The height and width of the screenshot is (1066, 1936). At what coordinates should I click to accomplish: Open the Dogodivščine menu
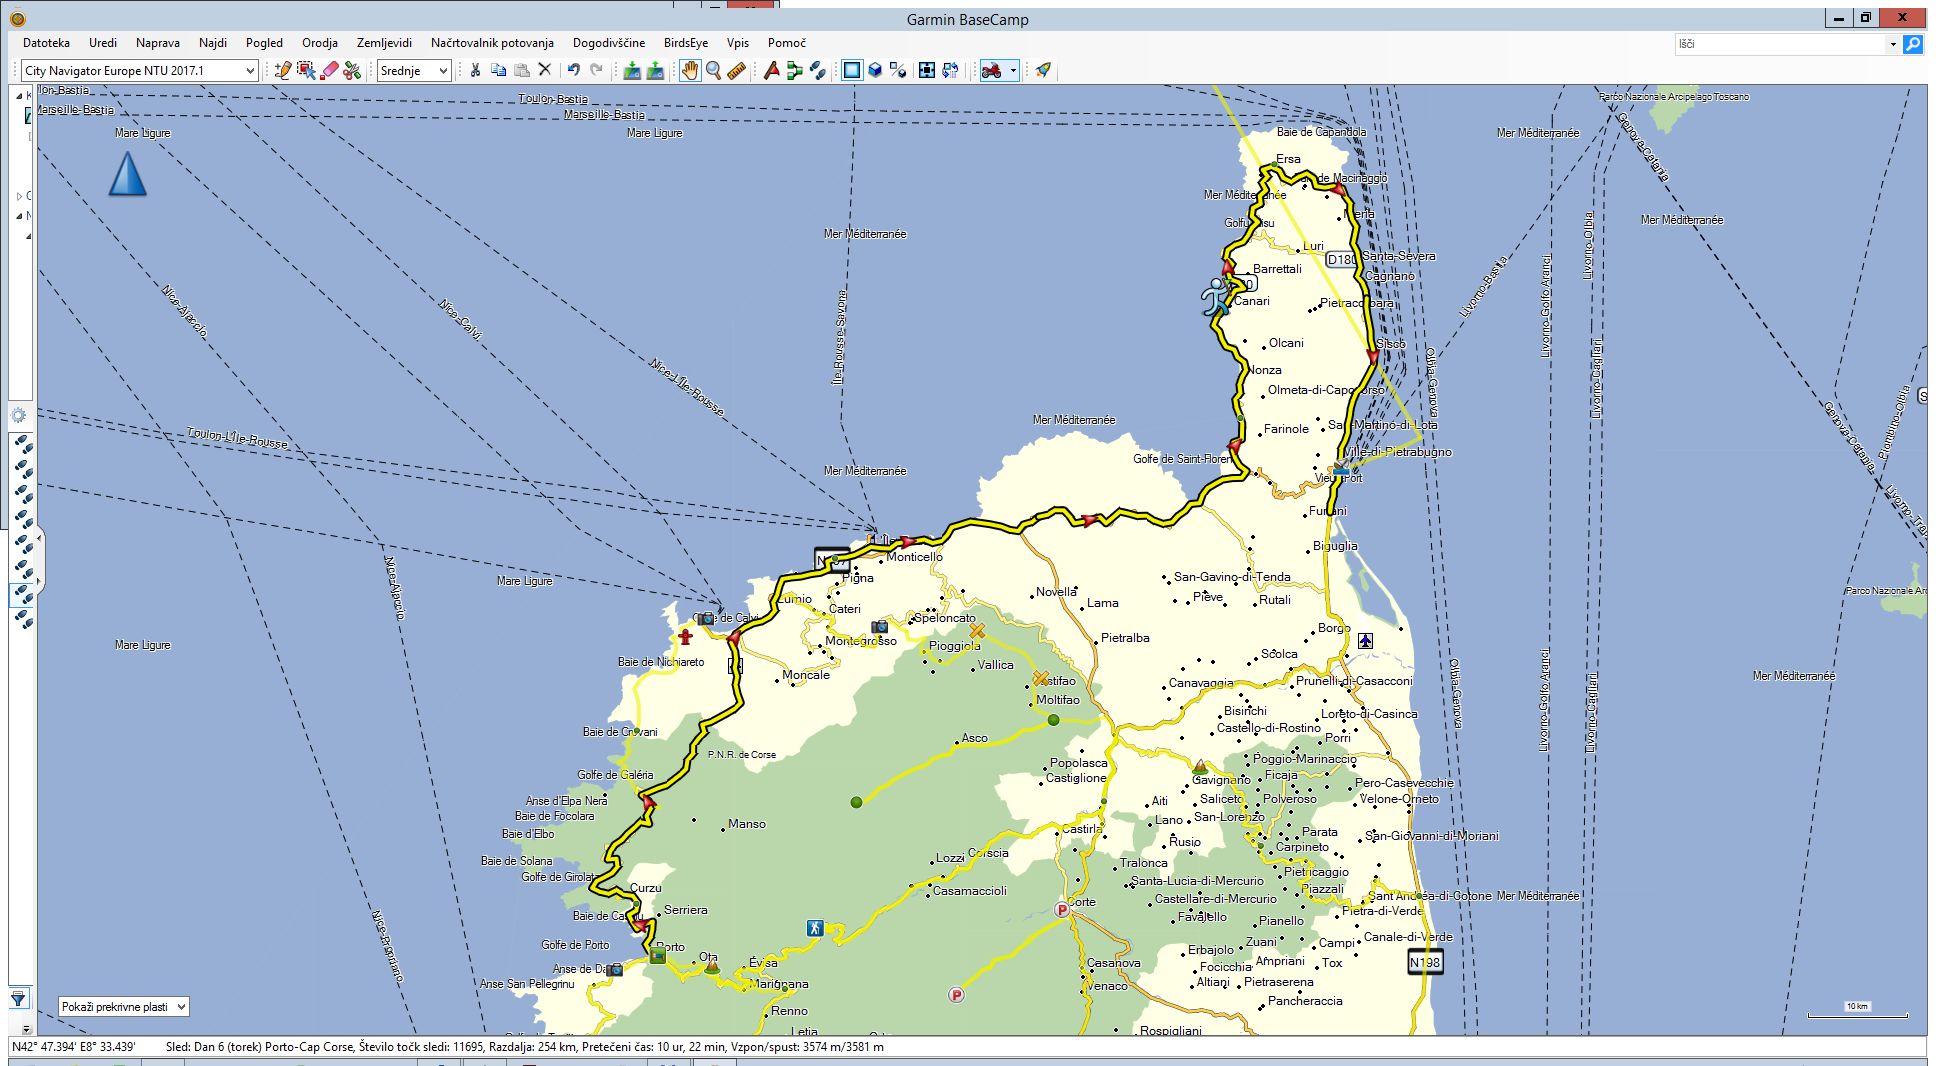click(609, 43)
